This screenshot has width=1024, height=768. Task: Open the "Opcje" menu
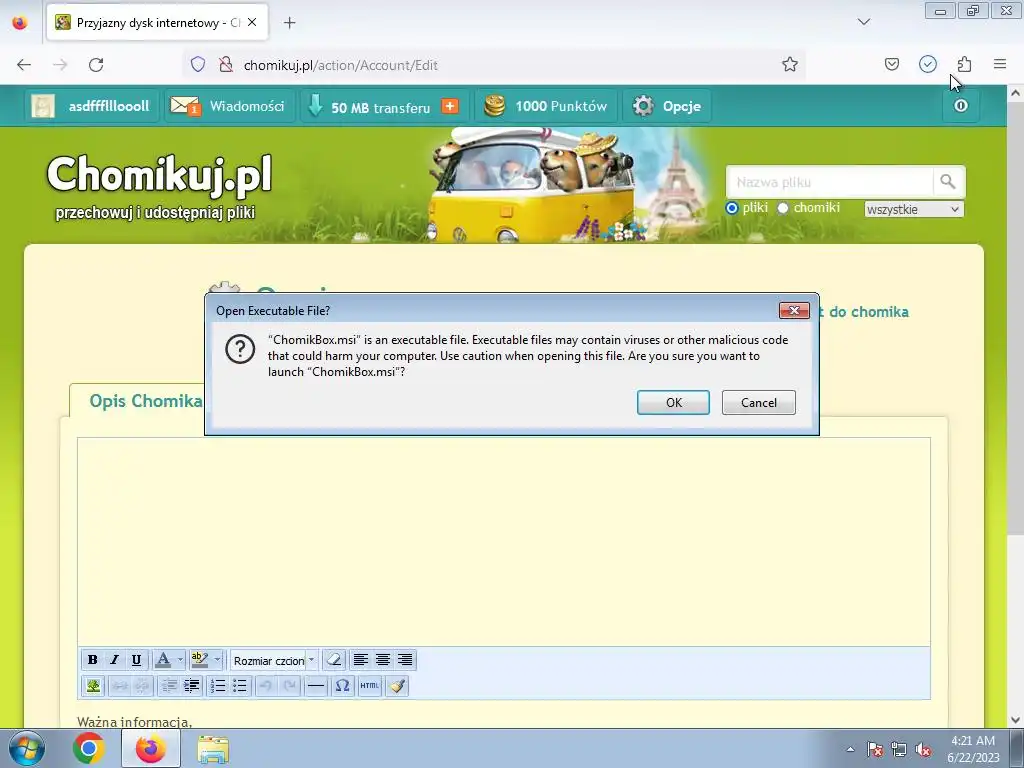(667, 106)
